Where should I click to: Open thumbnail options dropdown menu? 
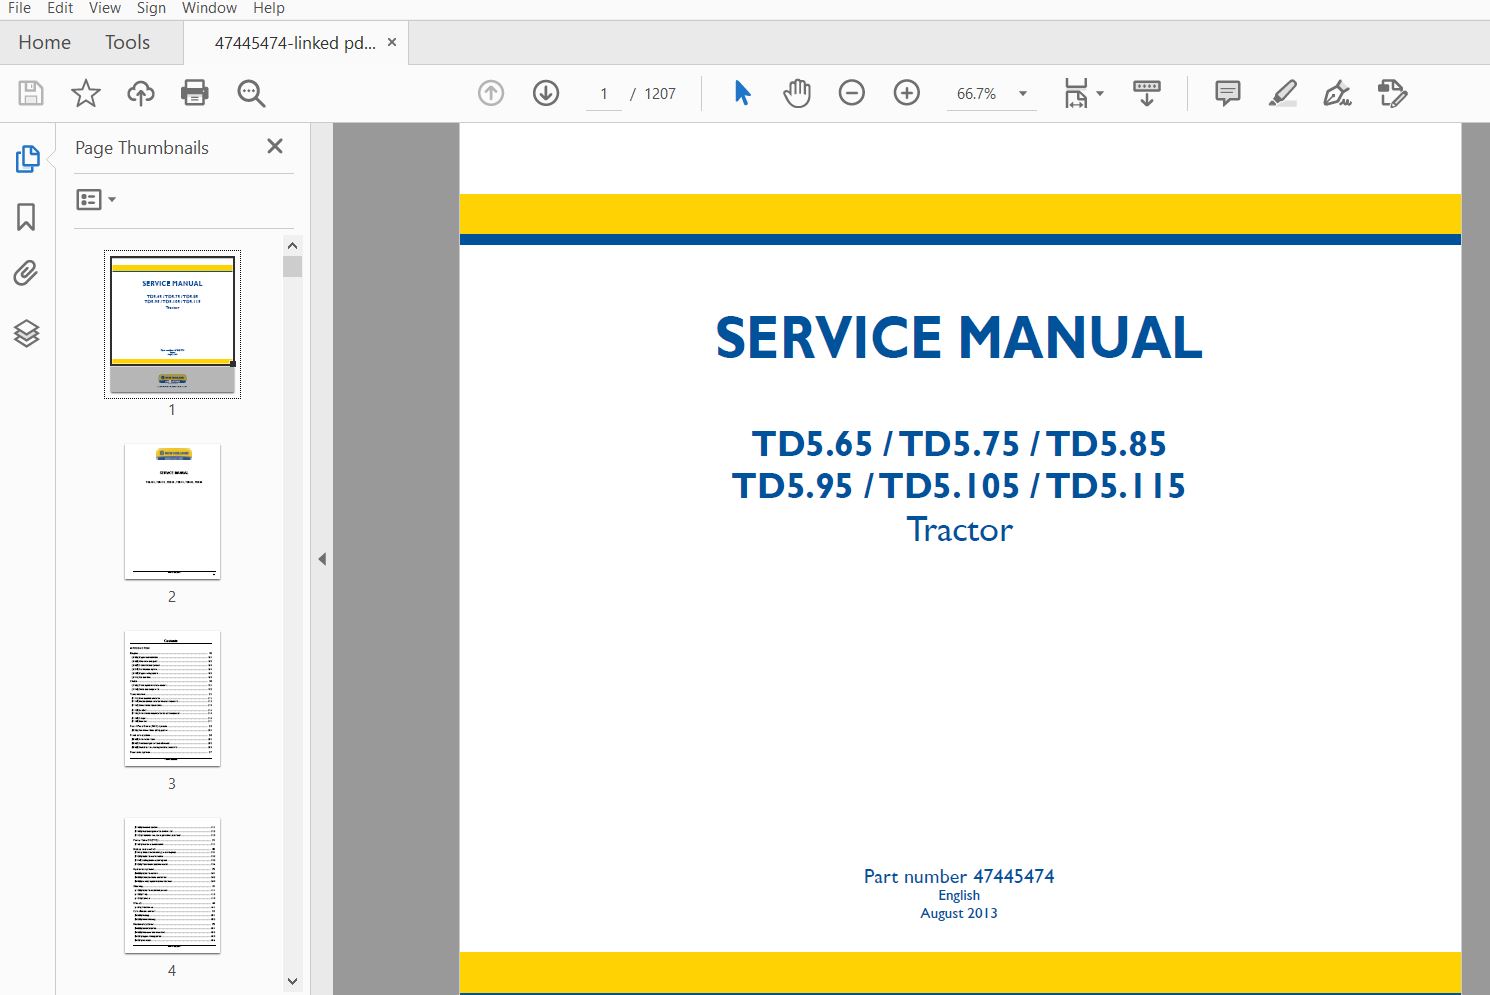click(96, 200)
